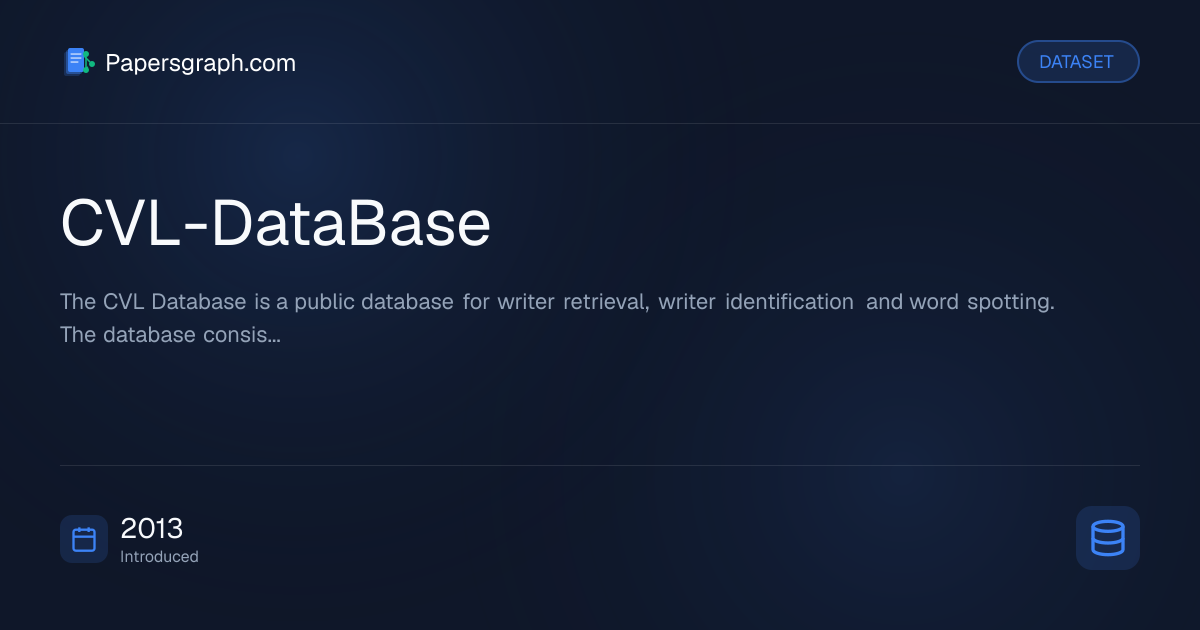Click the CVL-DataBase title heading

pyautogui.click(x=276, y=223)
